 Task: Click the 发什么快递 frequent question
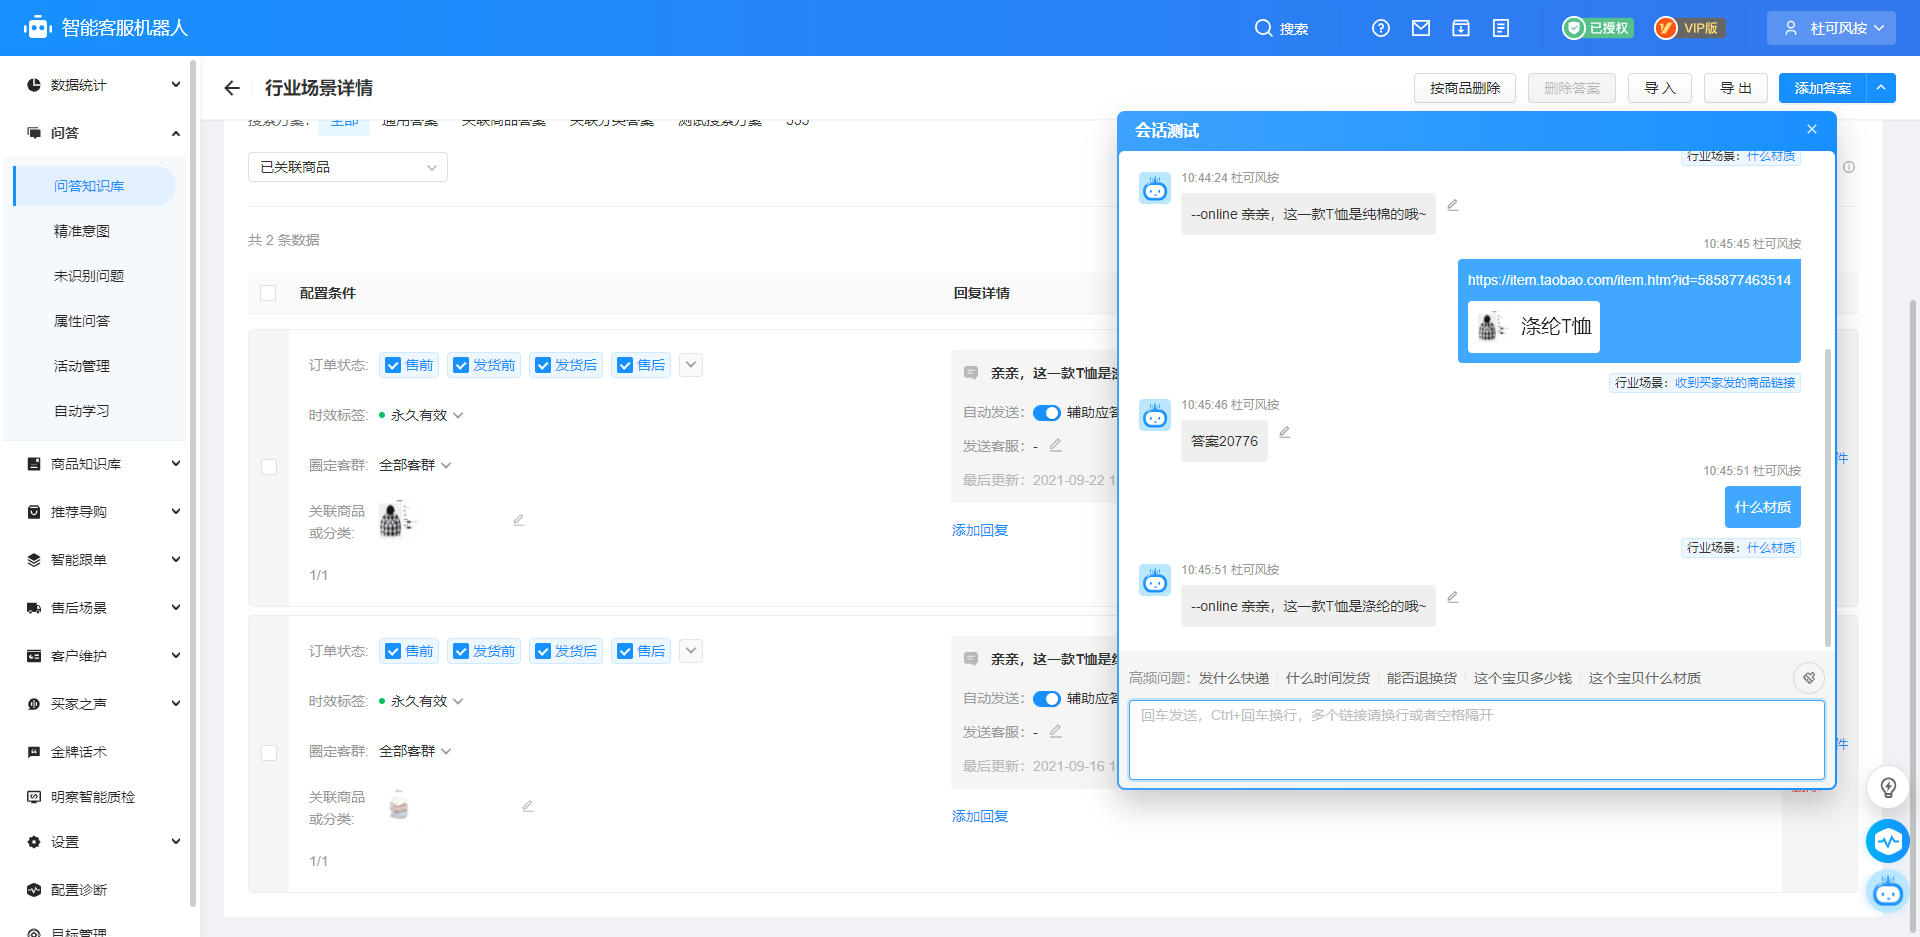[1234, 678]
